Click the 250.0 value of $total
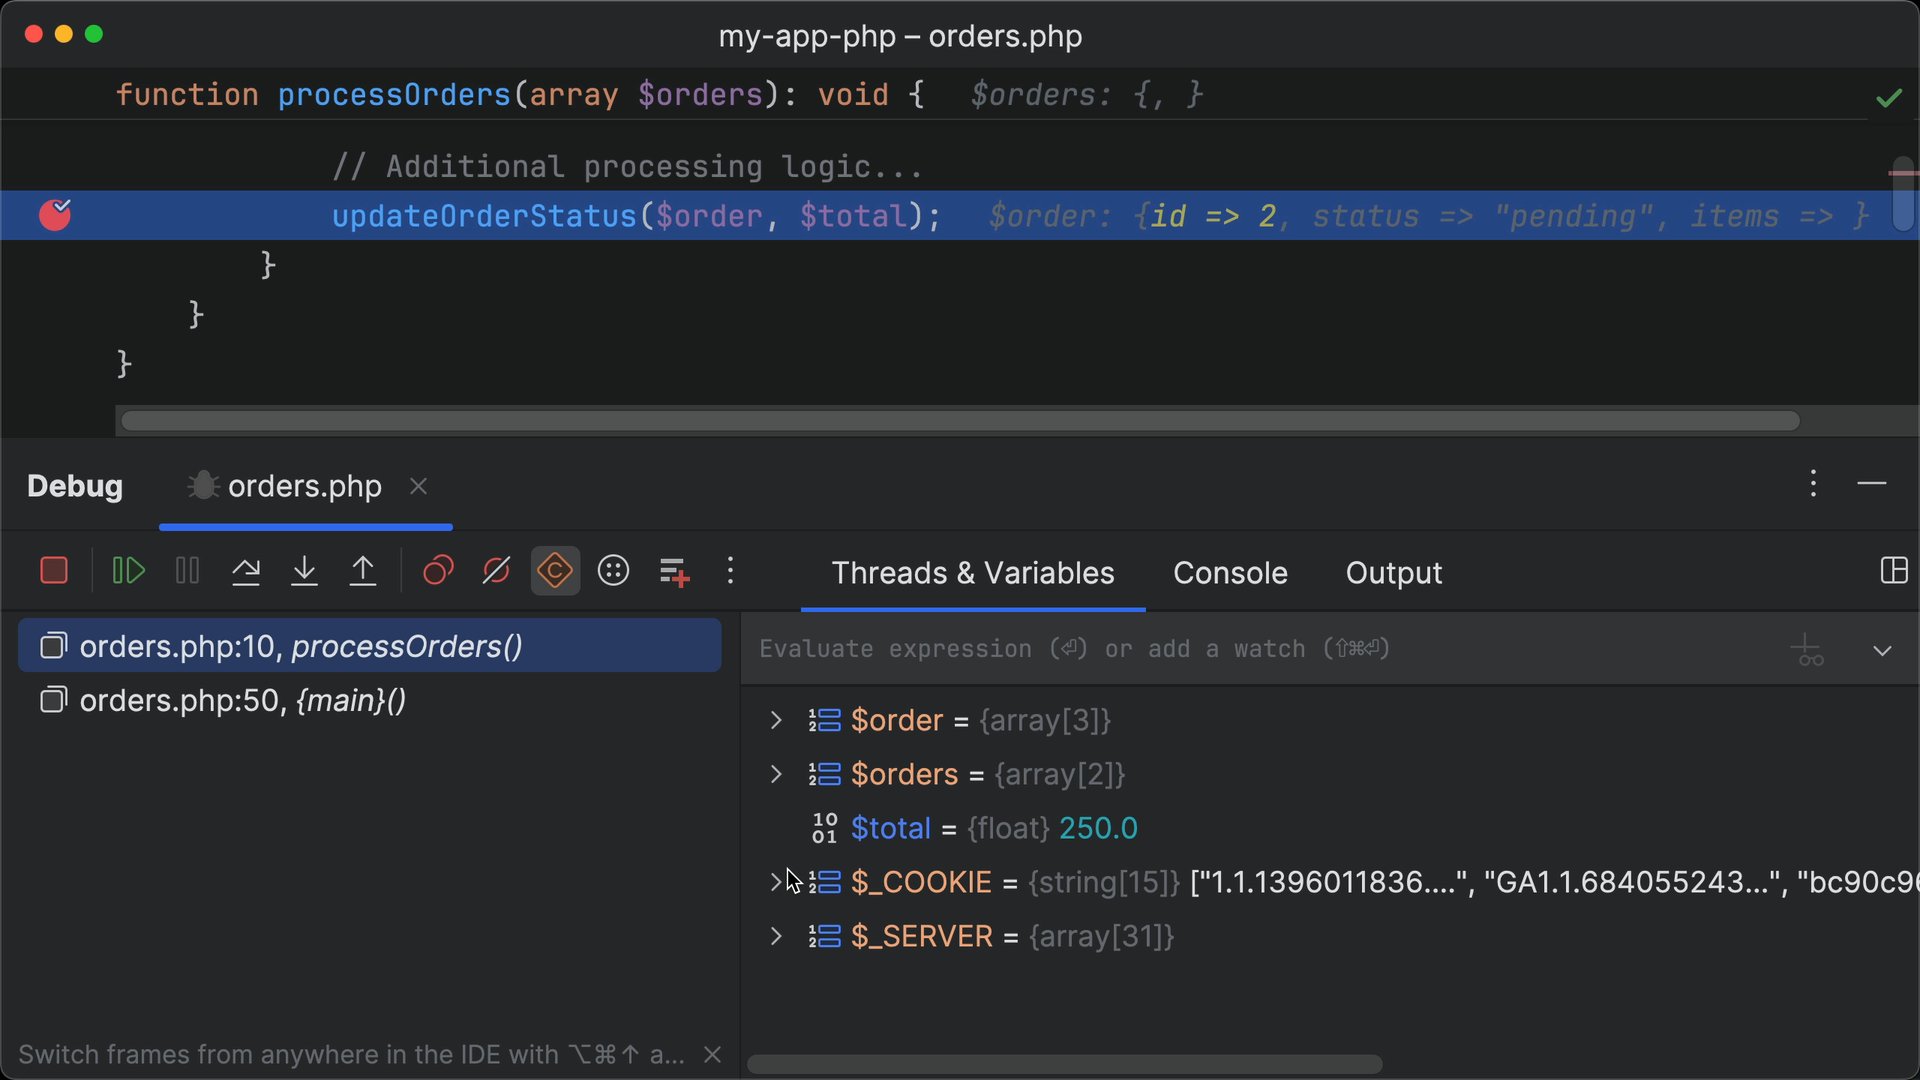 click(x=1098, y=828)
